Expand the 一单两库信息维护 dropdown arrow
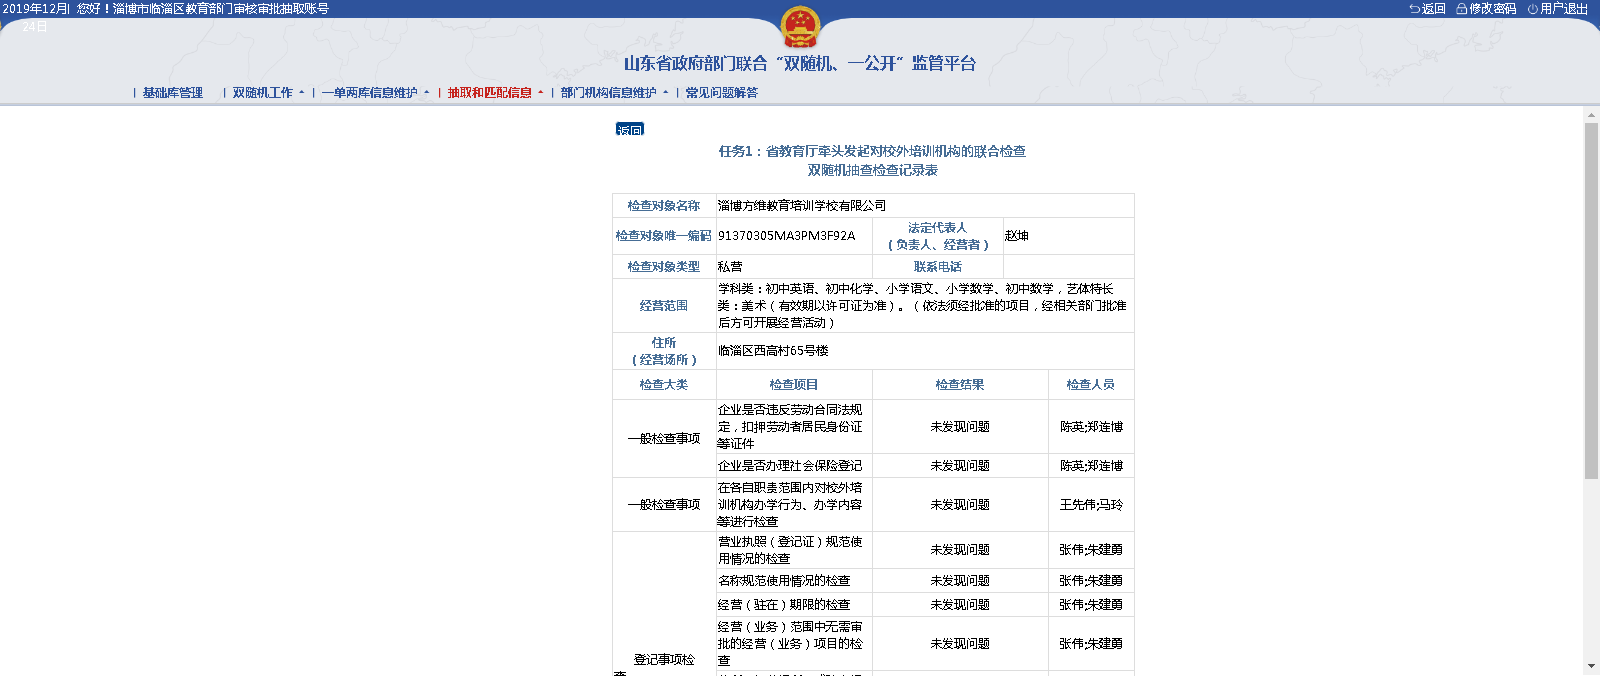1600x698 pixels. (x=426, y=93)
